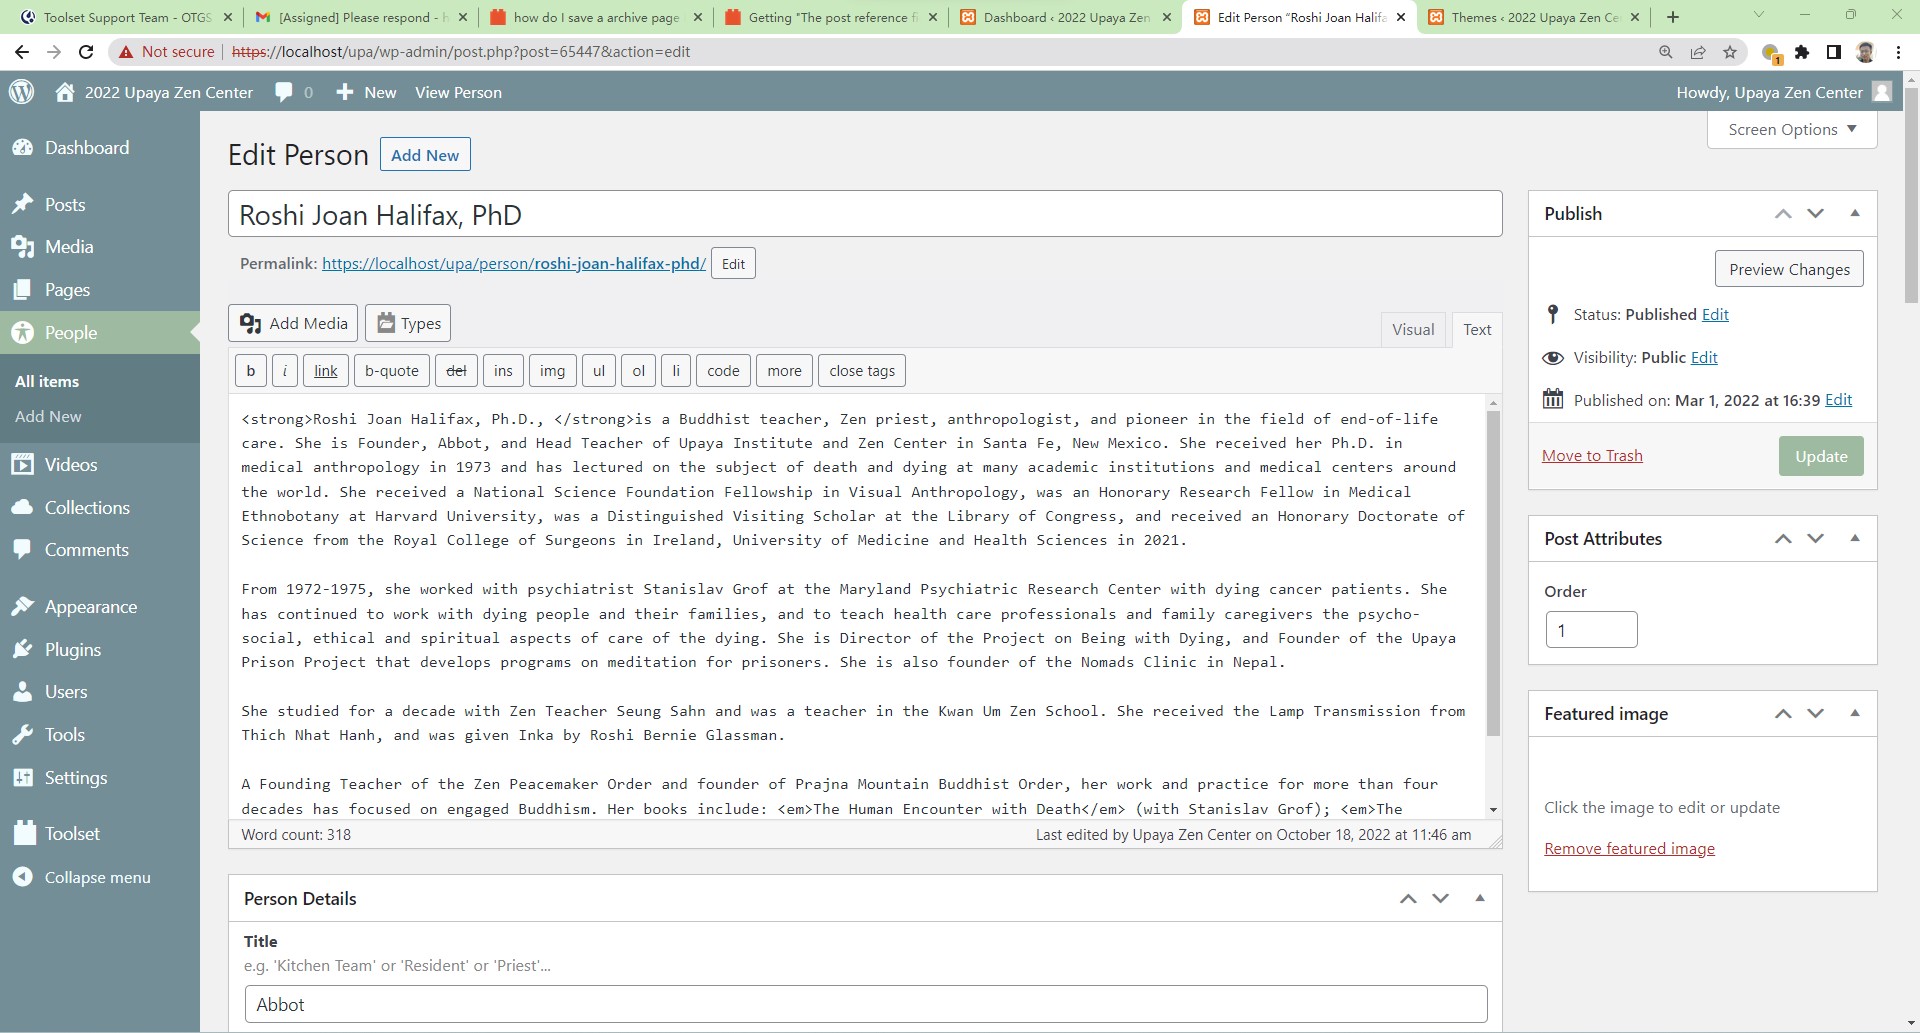Click the post title input field
This screenshot has width=1920, height=1033.
[x=865, y=214]
